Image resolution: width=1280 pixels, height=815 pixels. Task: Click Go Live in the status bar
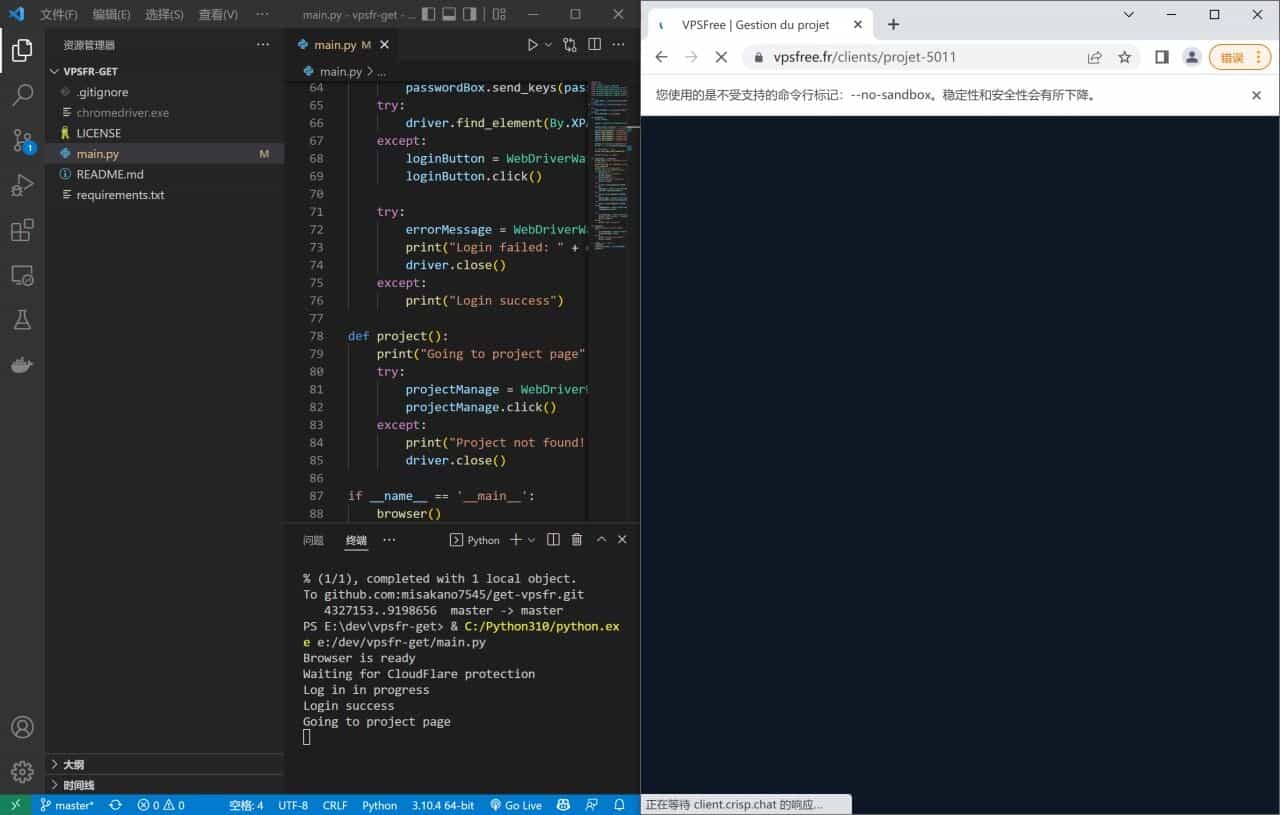coord(516,805)
